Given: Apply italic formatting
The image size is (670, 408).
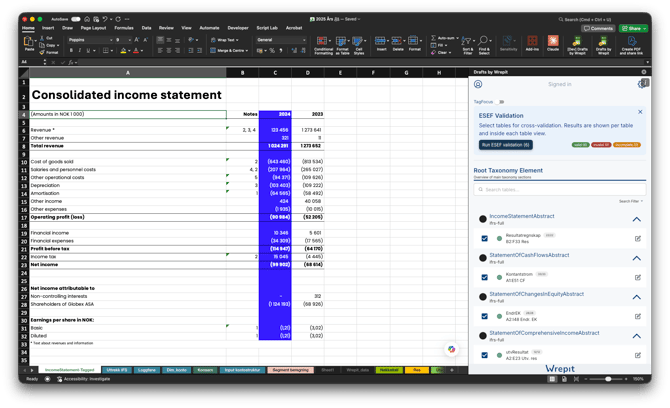Looking at the screenshot, I should pos(79,50).
